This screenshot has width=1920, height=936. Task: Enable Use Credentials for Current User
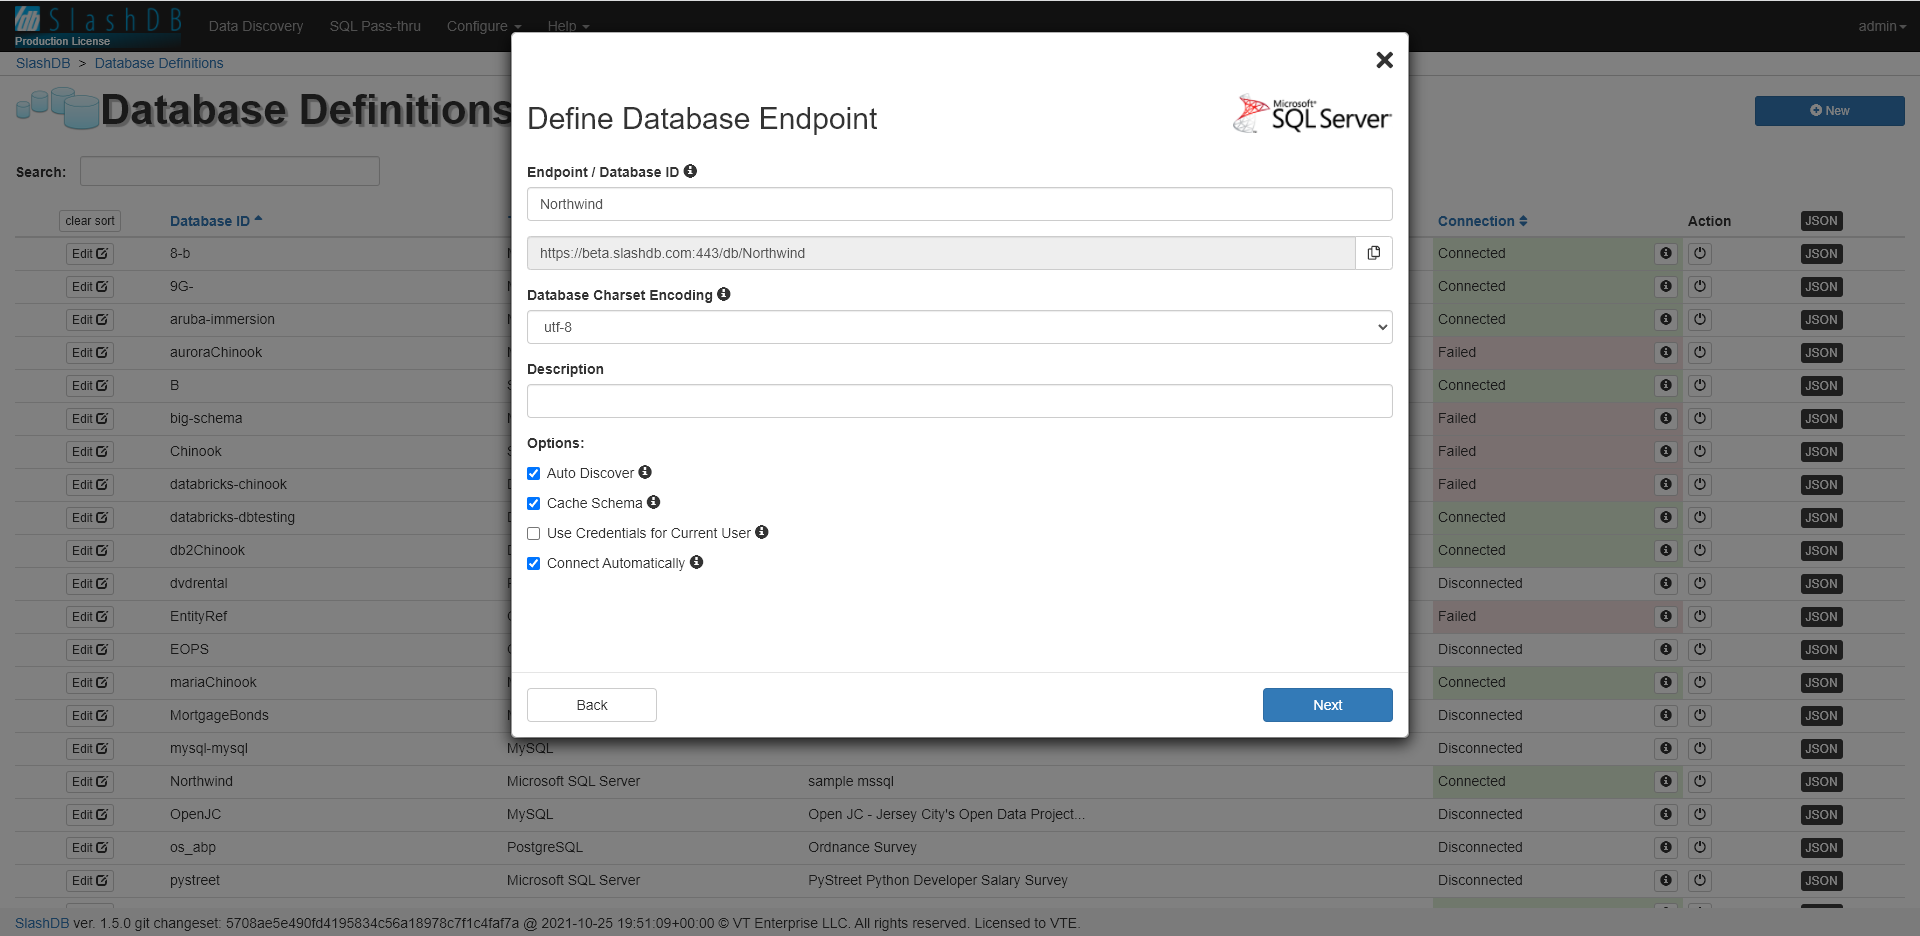[x=534, y=534]
